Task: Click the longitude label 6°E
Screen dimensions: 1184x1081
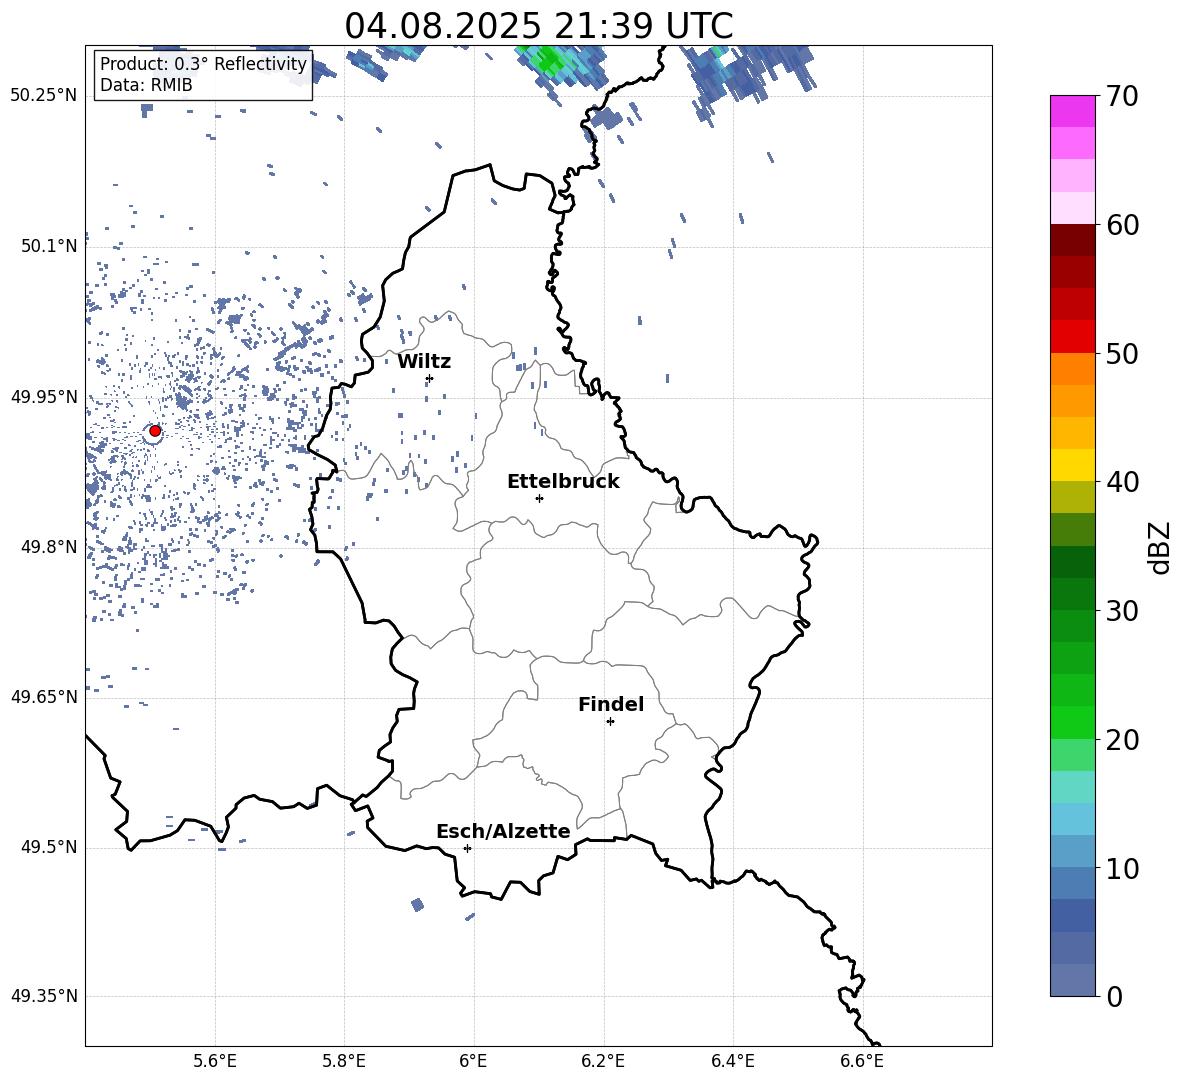Action: coord(474,1061)
